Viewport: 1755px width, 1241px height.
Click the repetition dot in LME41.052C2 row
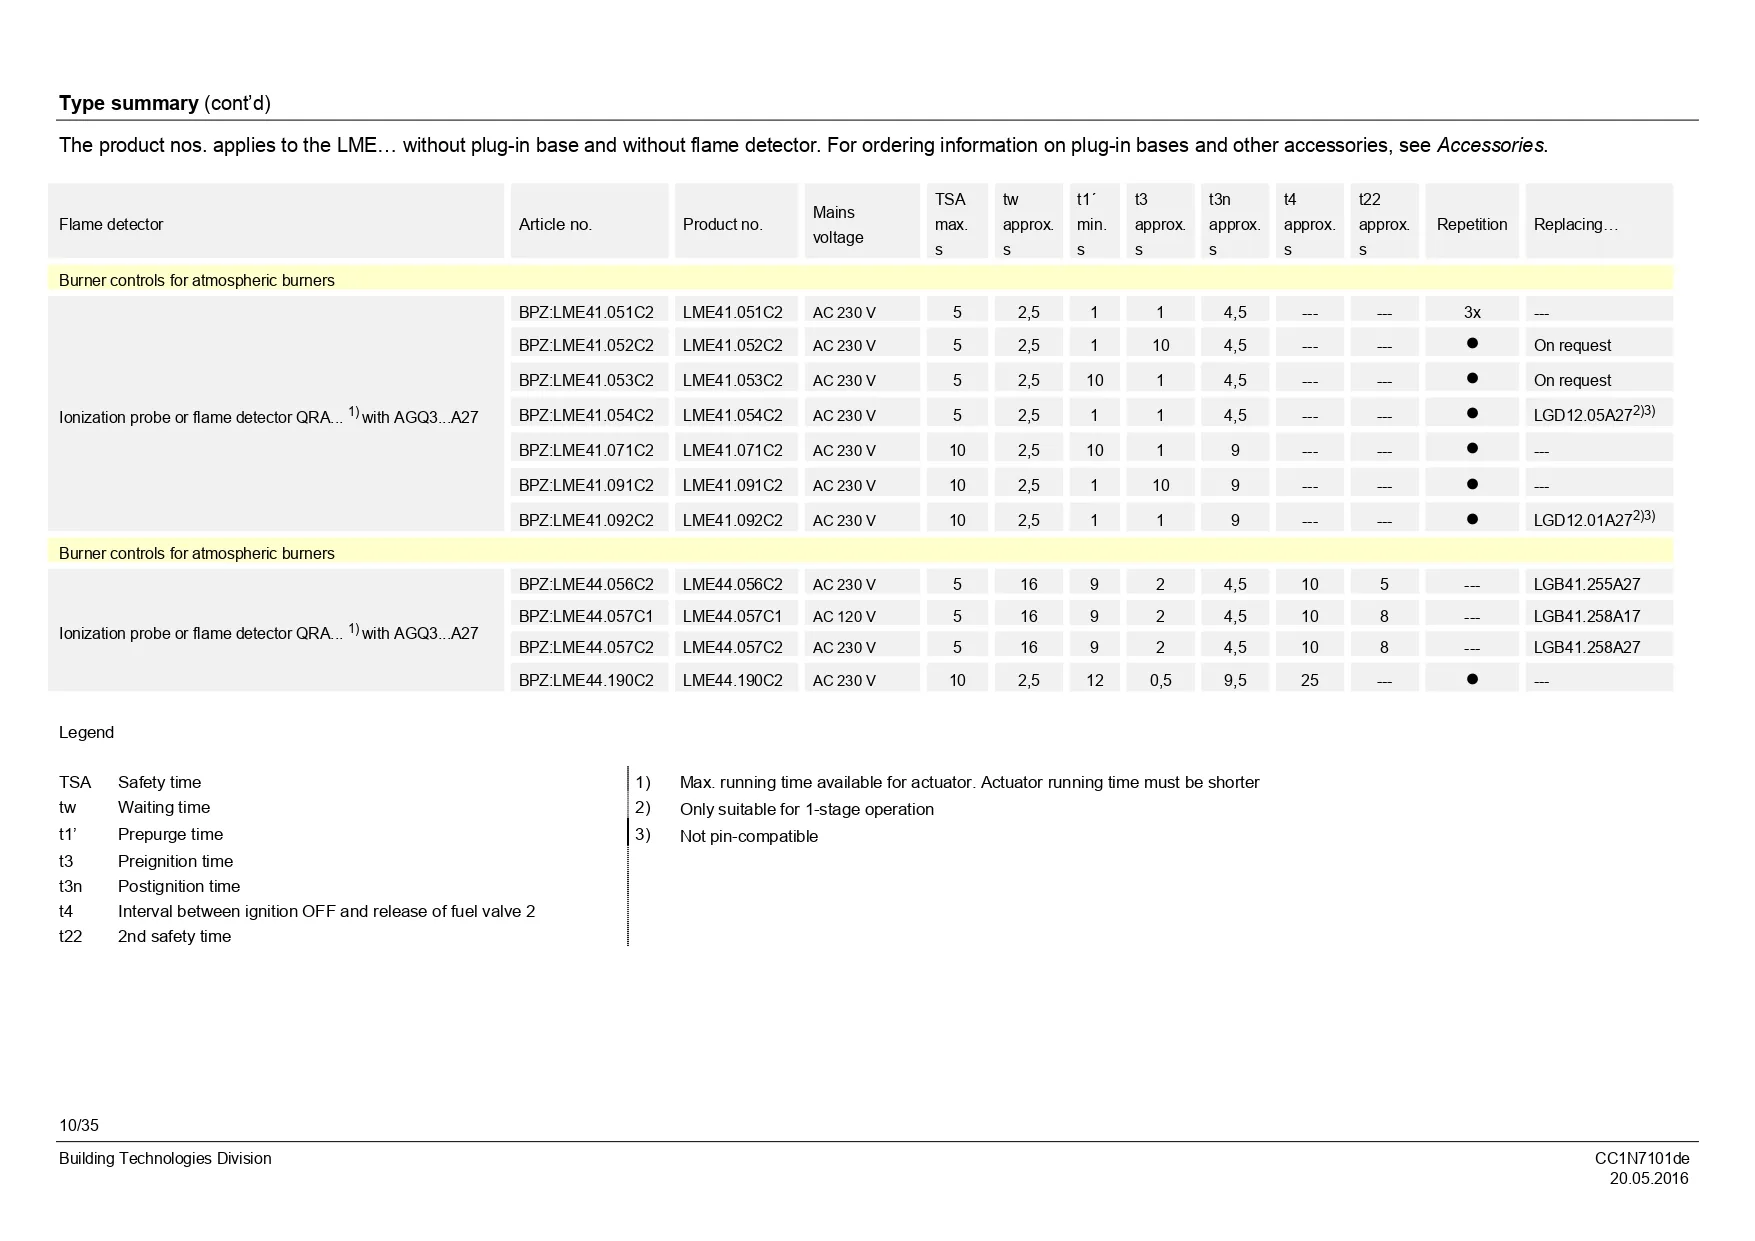click(1471, 344)
